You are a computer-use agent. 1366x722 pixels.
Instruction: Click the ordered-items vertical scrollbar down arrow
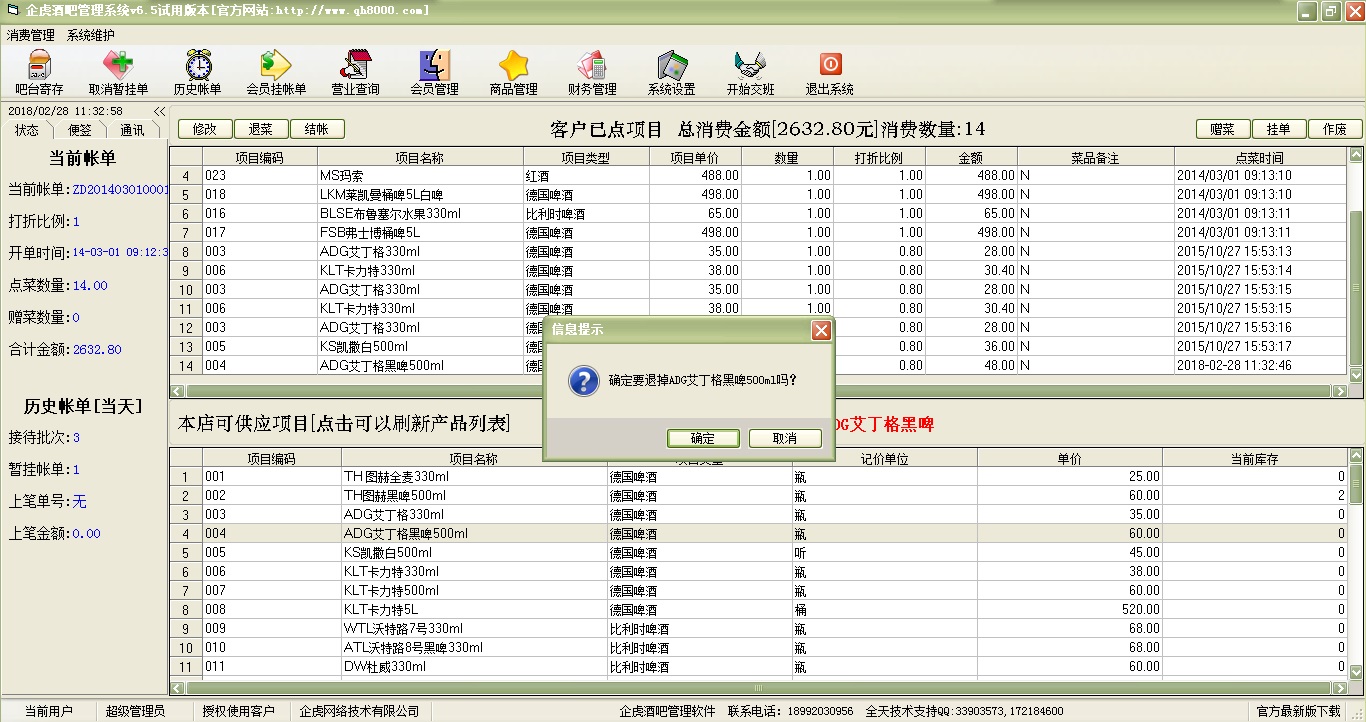(x=1355, y=375)
